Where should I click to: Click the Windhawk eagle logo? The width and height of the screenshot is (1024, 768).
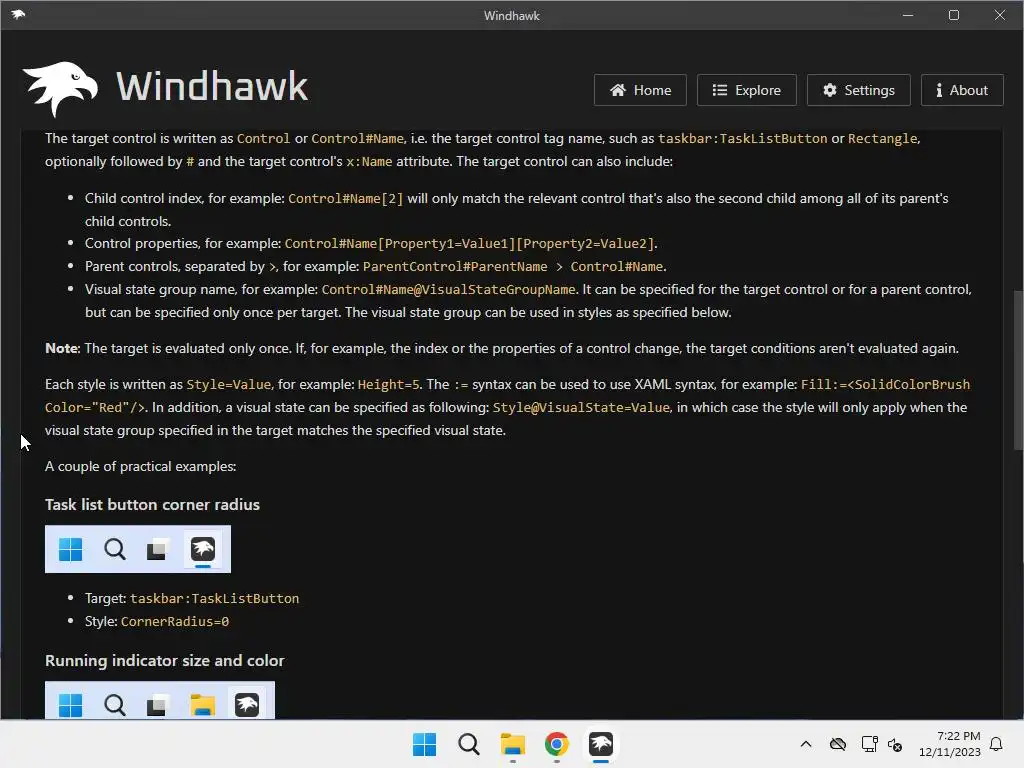[60, 88]
